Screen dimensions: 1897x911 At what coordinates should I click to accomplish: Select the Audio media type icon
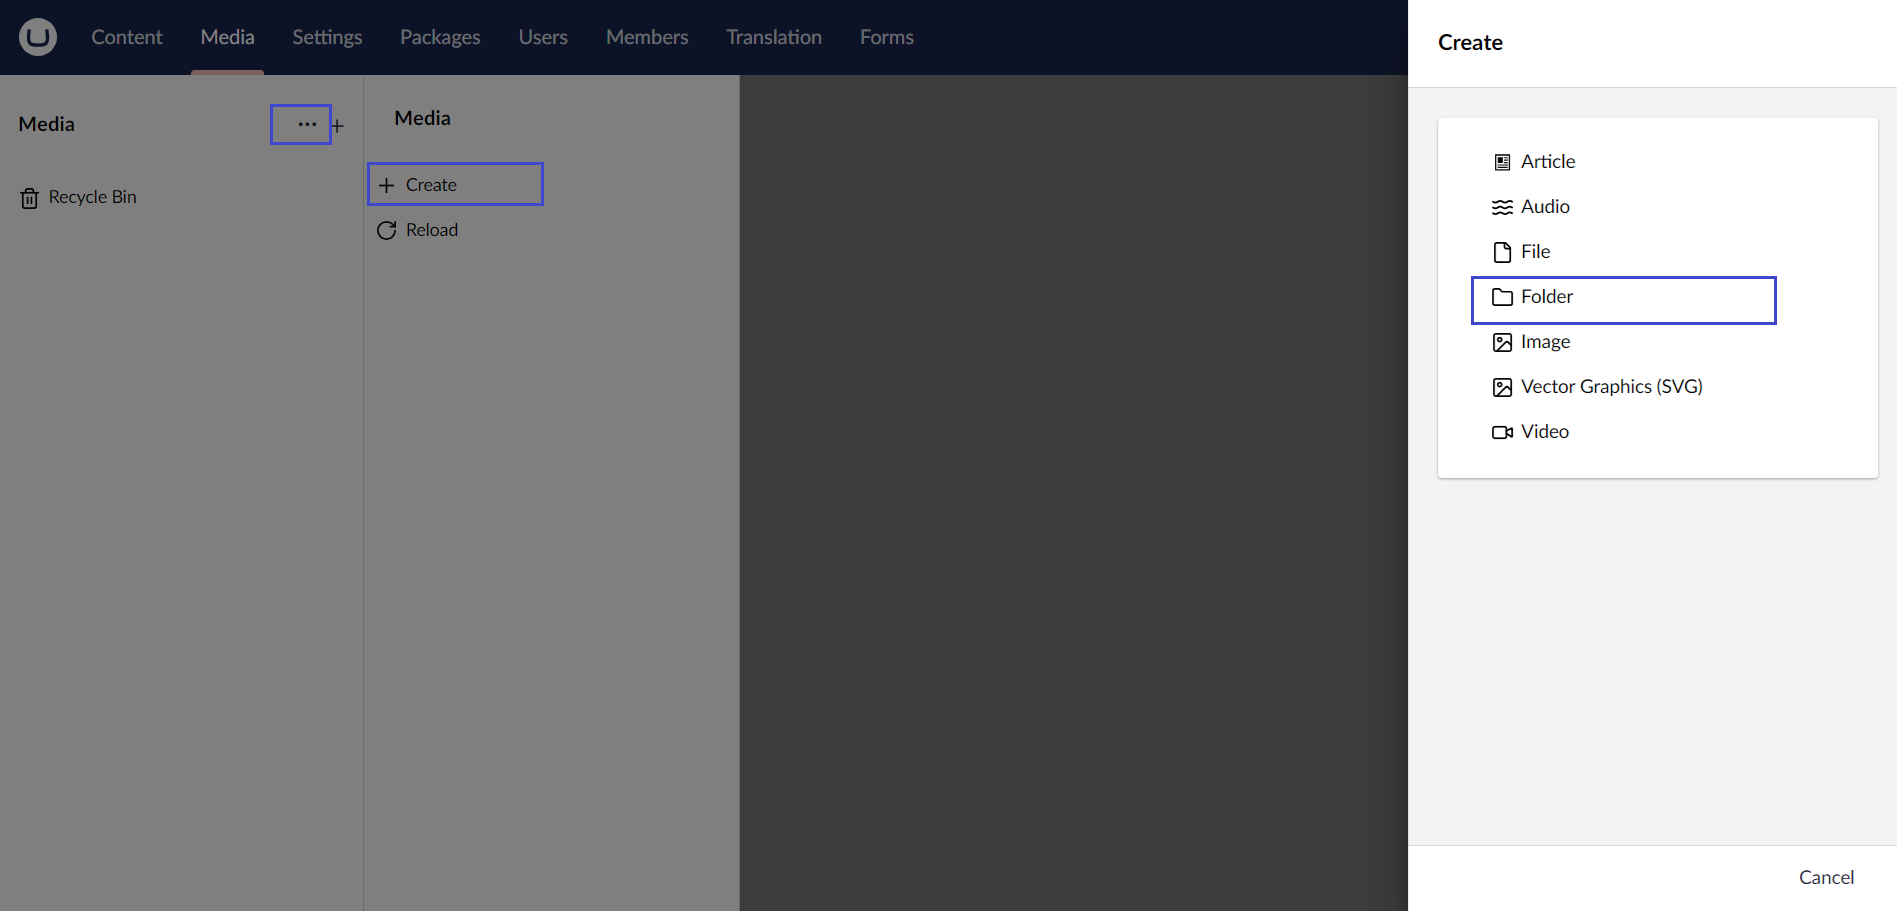(x=1501, y=206)
